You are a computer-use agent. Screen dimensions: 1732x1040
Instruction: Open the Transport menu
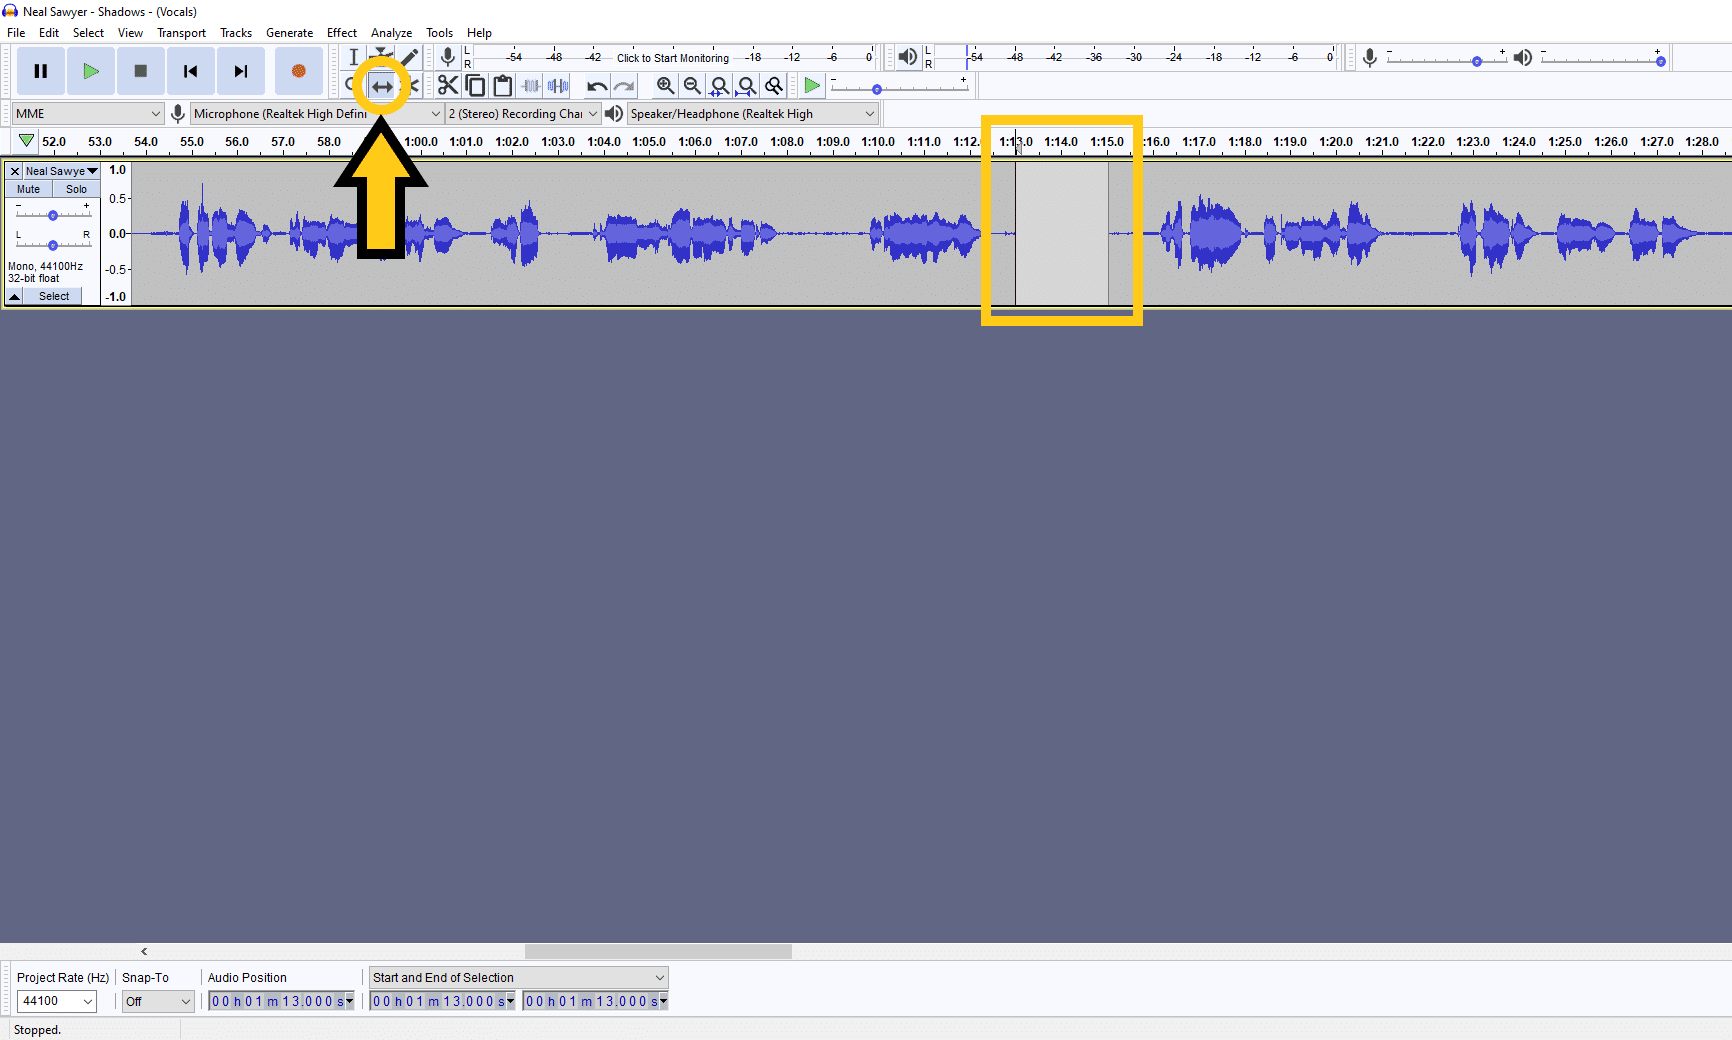click(181, 32)
